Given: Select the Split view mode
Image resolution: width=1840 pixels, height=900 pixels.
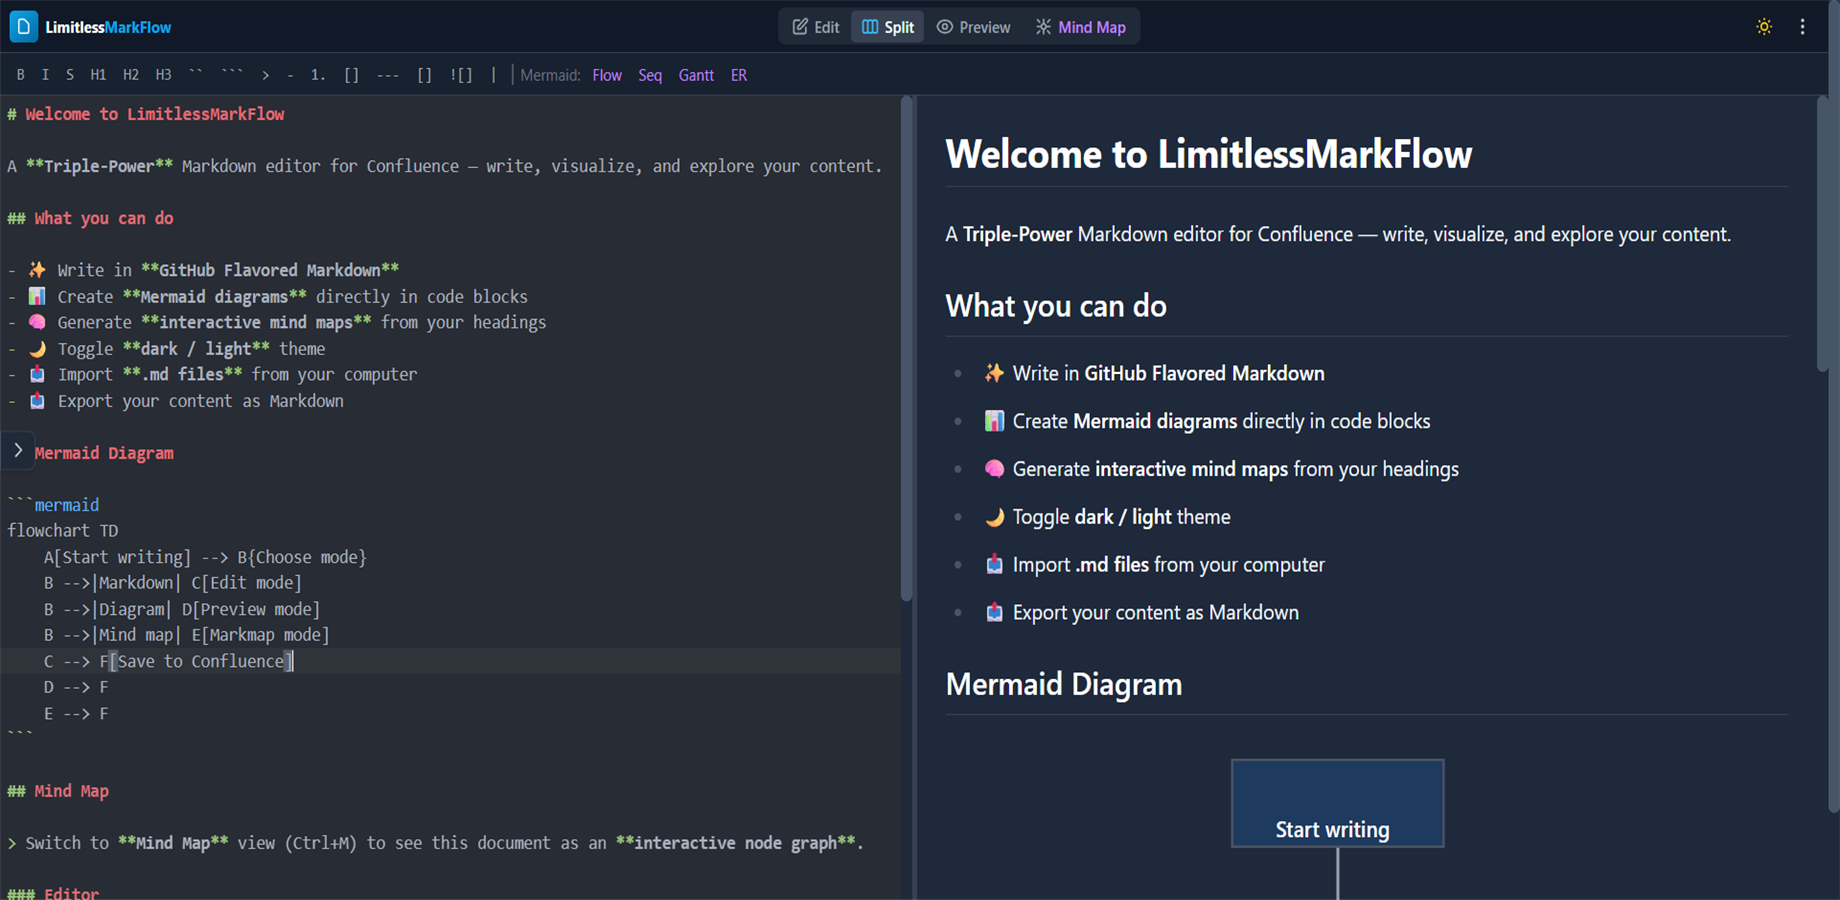Looking at the screenshot, I should (x=888, y=27).
